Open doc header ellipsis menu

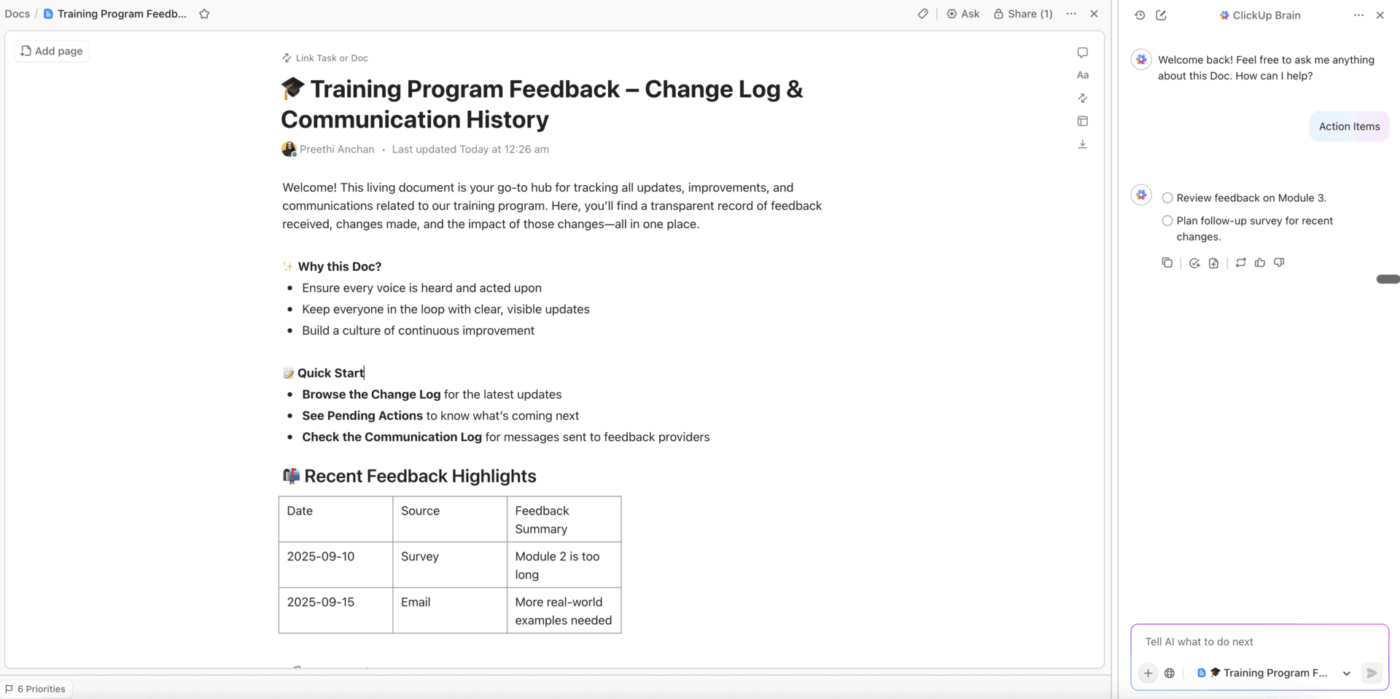[1071, 14]
